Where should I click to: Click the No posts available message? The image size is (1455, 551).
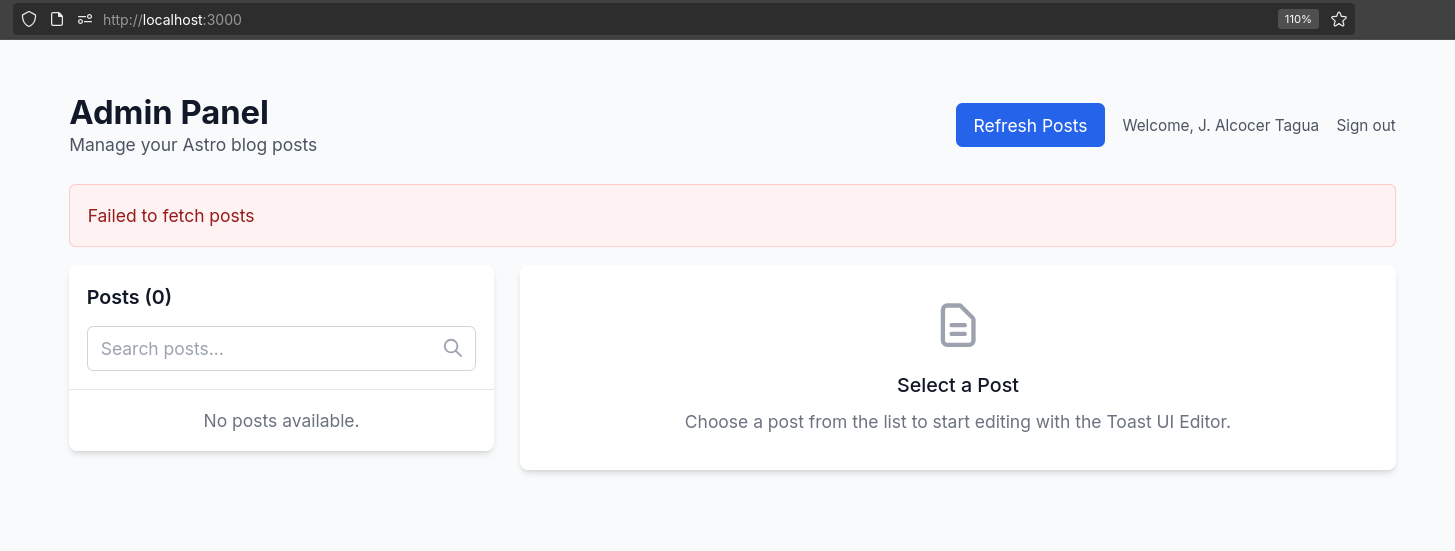[281, 421]
